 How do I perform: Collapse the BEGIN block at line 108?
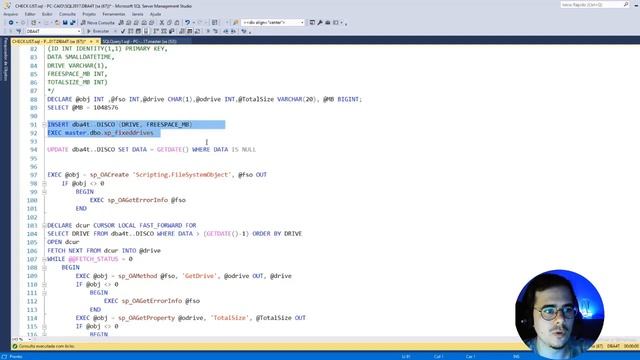[x=44, y=267]
